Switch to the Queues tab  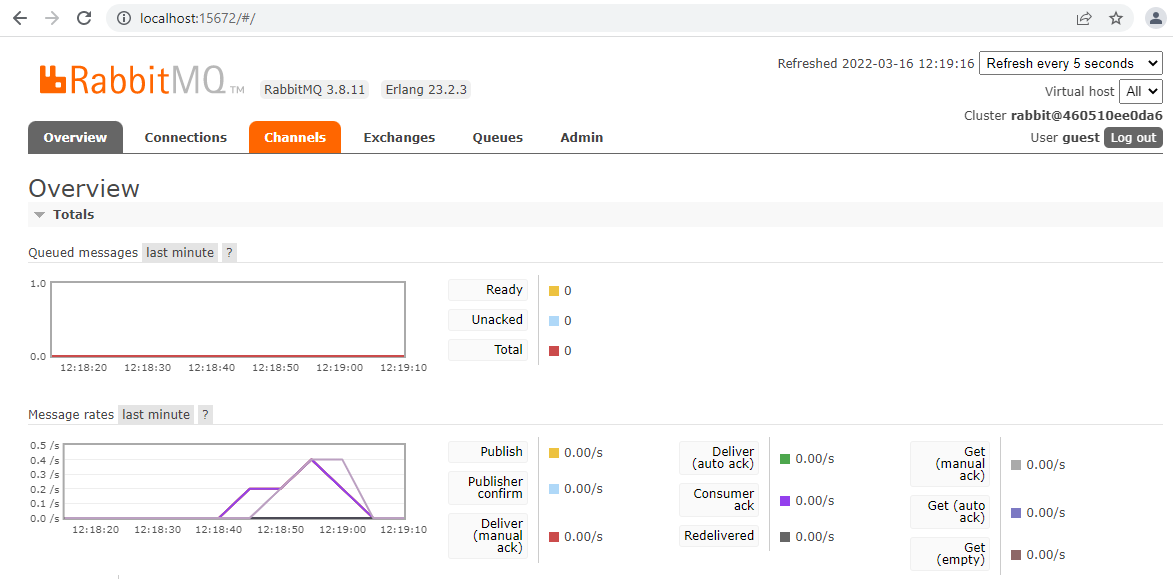pyautogui.click(x=497, y=137)
